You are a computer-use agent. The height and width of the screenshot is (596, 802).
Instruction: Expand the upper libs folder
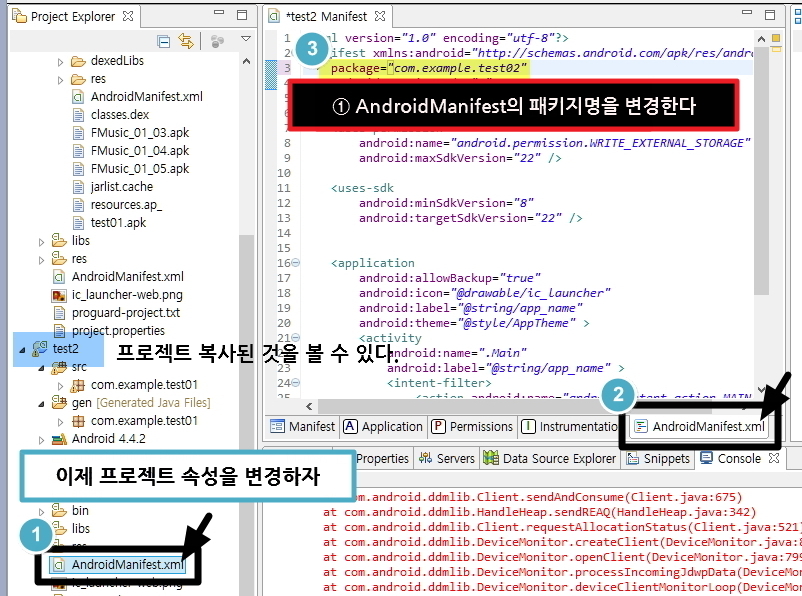tap(41, 242)
